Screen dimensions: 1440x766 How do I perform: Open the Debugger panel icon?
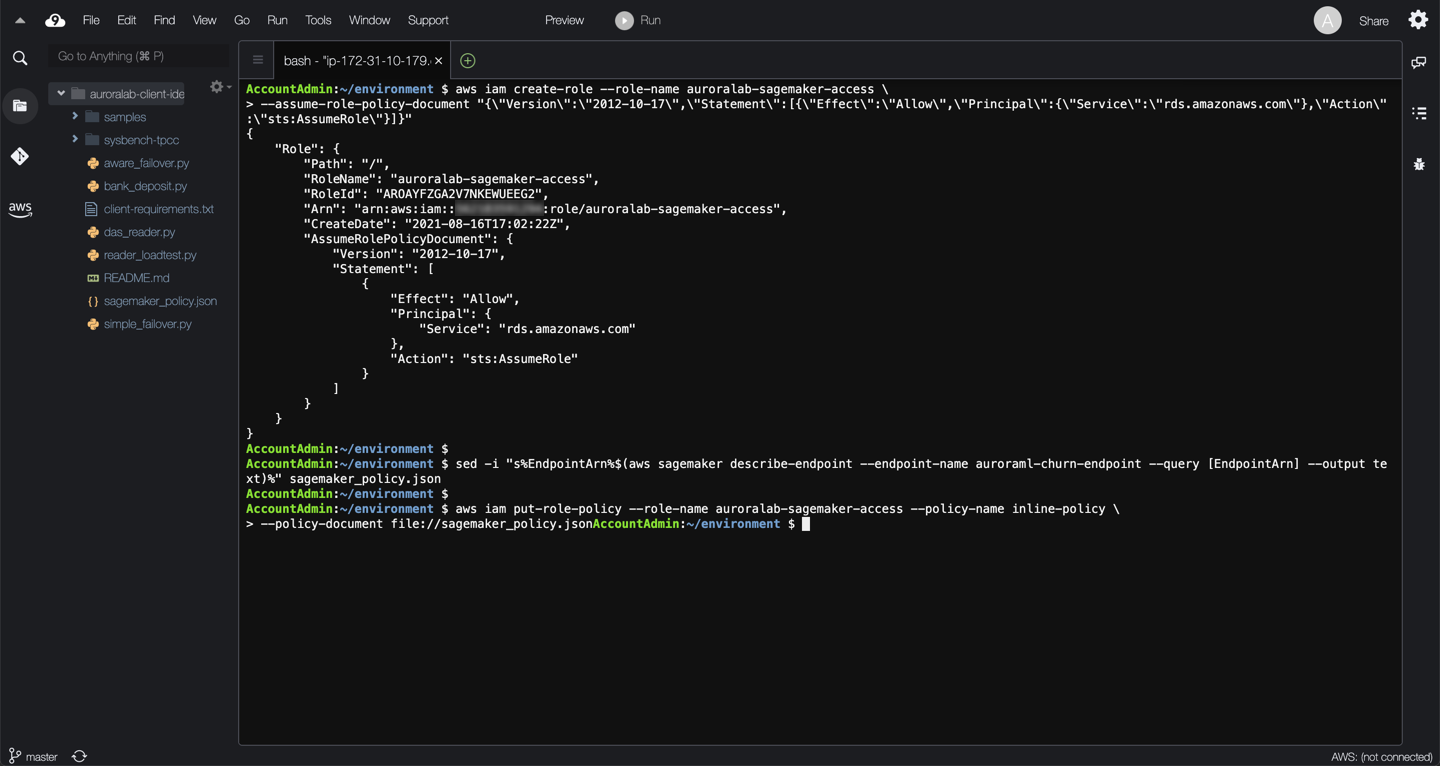point(1419,164)
